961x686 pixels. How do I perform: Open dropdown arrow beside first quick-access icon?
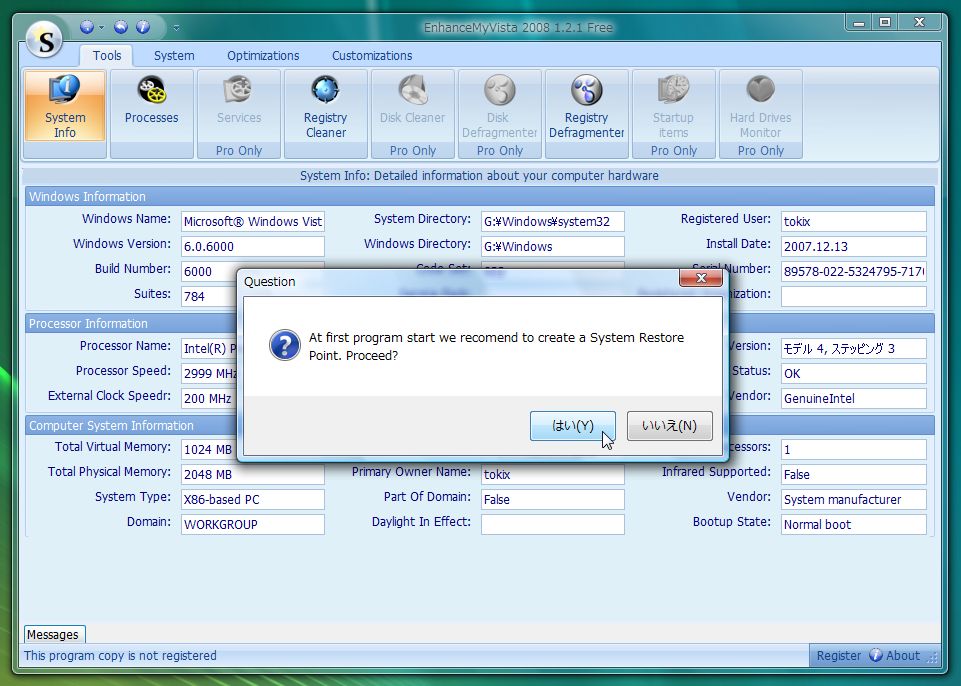tap(102, 28)
